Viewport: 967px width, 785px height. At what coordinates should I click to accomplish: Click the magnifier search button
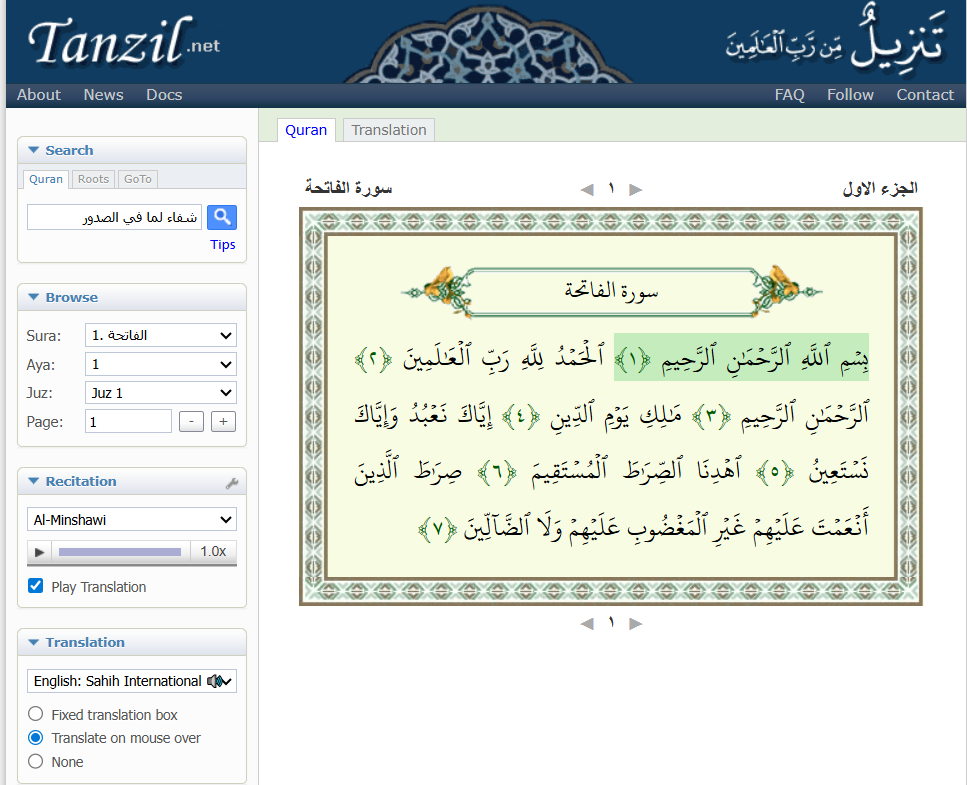[222, 217]
